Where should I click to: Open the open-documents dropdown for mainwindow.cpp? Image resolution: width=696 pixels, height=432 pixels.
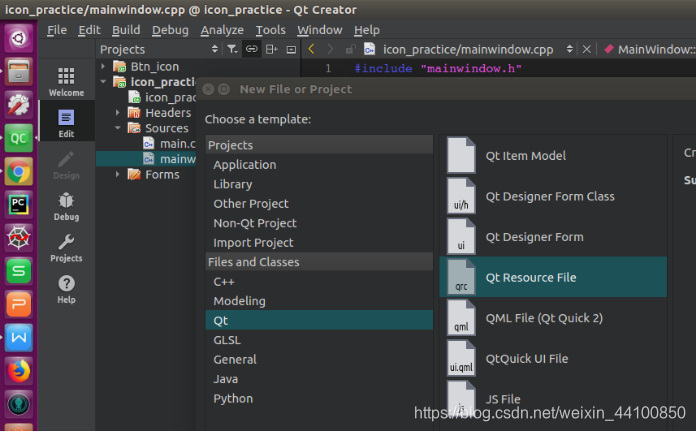[569, 49]
